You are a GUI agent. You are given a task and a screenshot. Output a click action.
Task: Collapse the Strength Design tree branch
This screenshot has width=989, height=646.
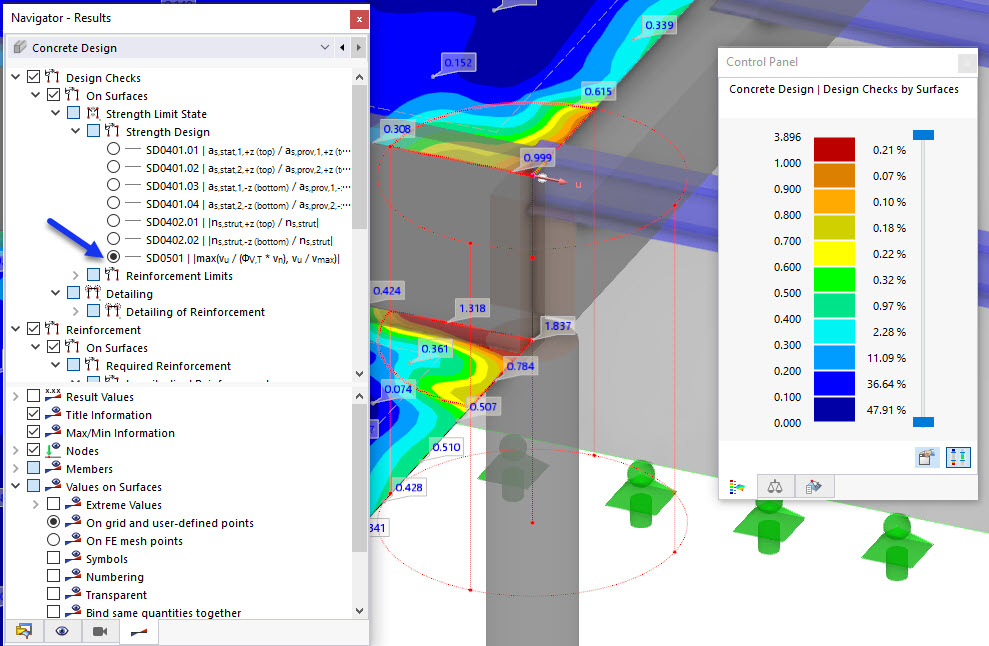point(74,131)
